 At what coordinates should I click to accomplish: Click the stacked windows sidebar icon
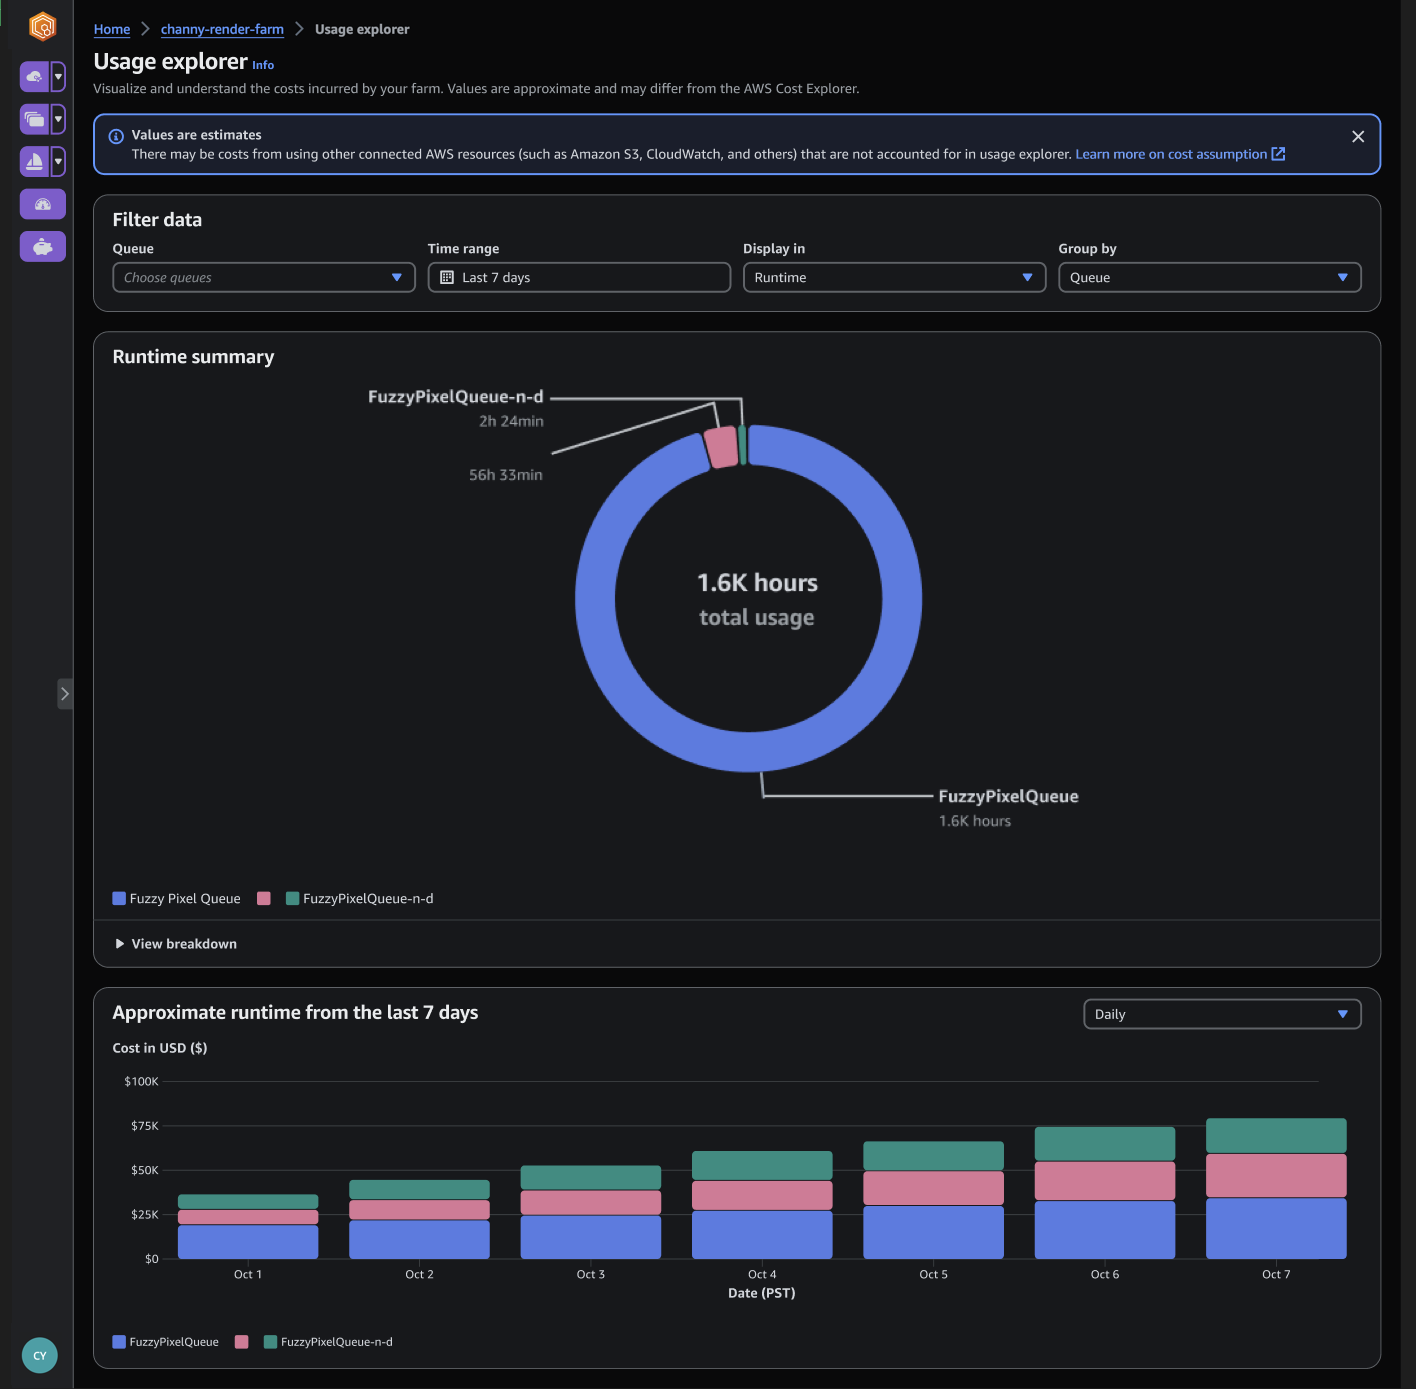pyautogui.click(x=34, y=119)
